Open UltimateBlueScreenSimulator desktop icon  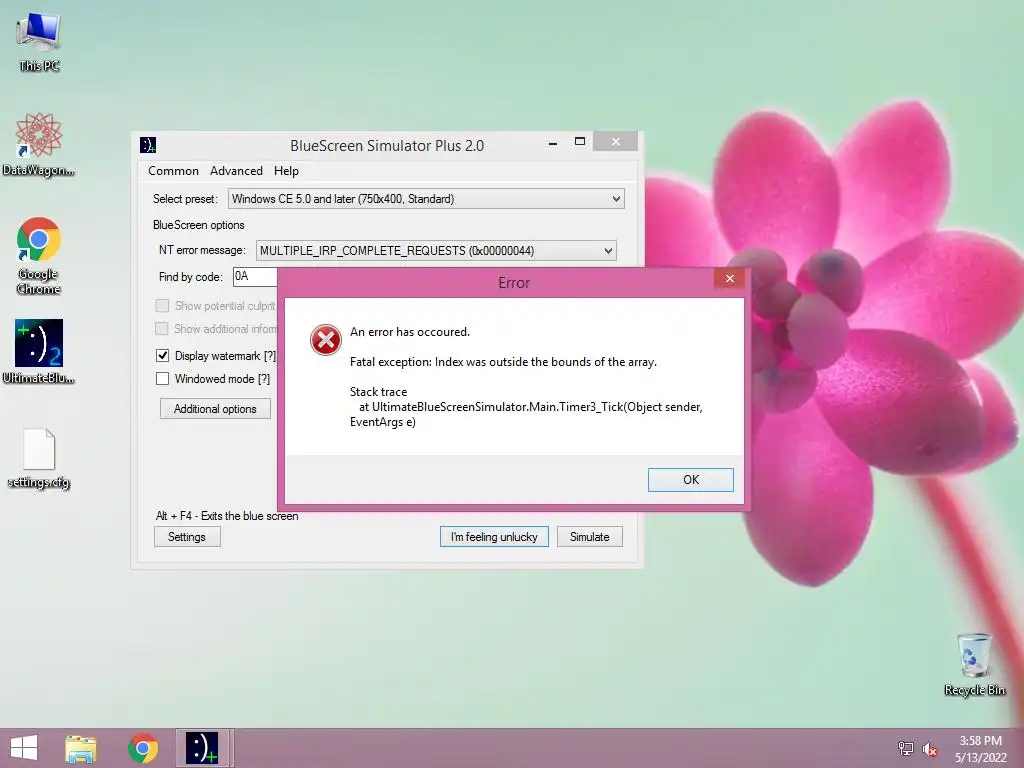click(x=39, y=351)
